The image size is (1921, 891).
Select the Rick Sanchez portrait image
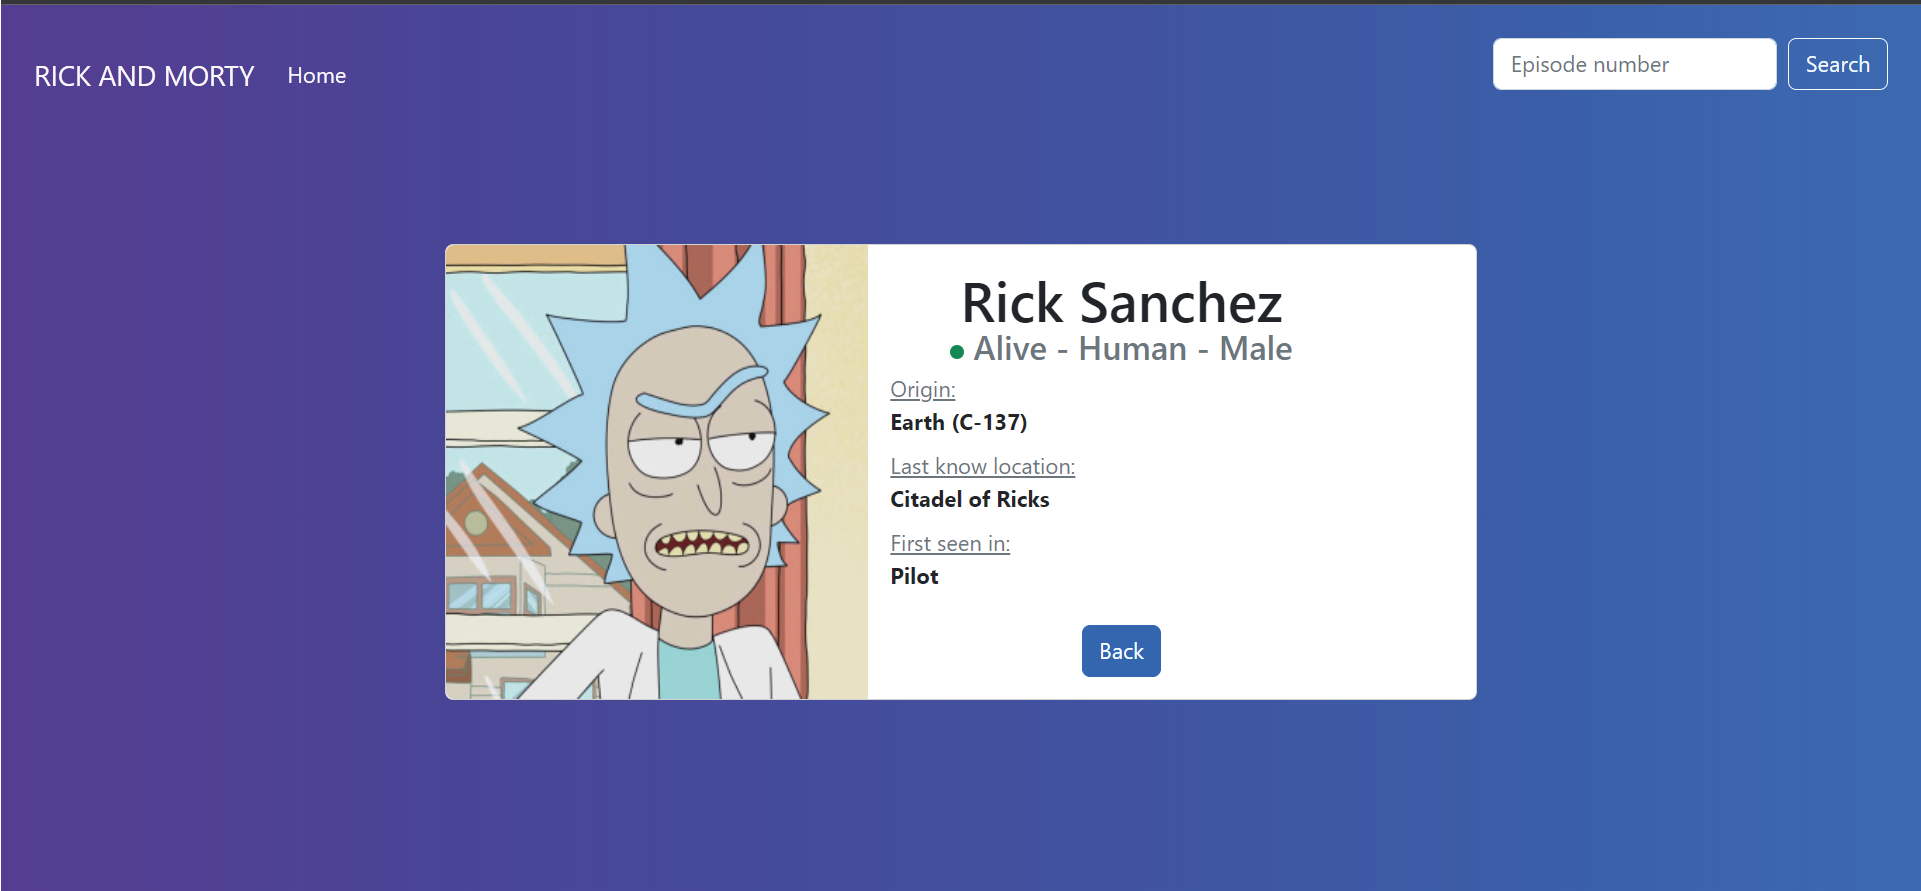656,471
